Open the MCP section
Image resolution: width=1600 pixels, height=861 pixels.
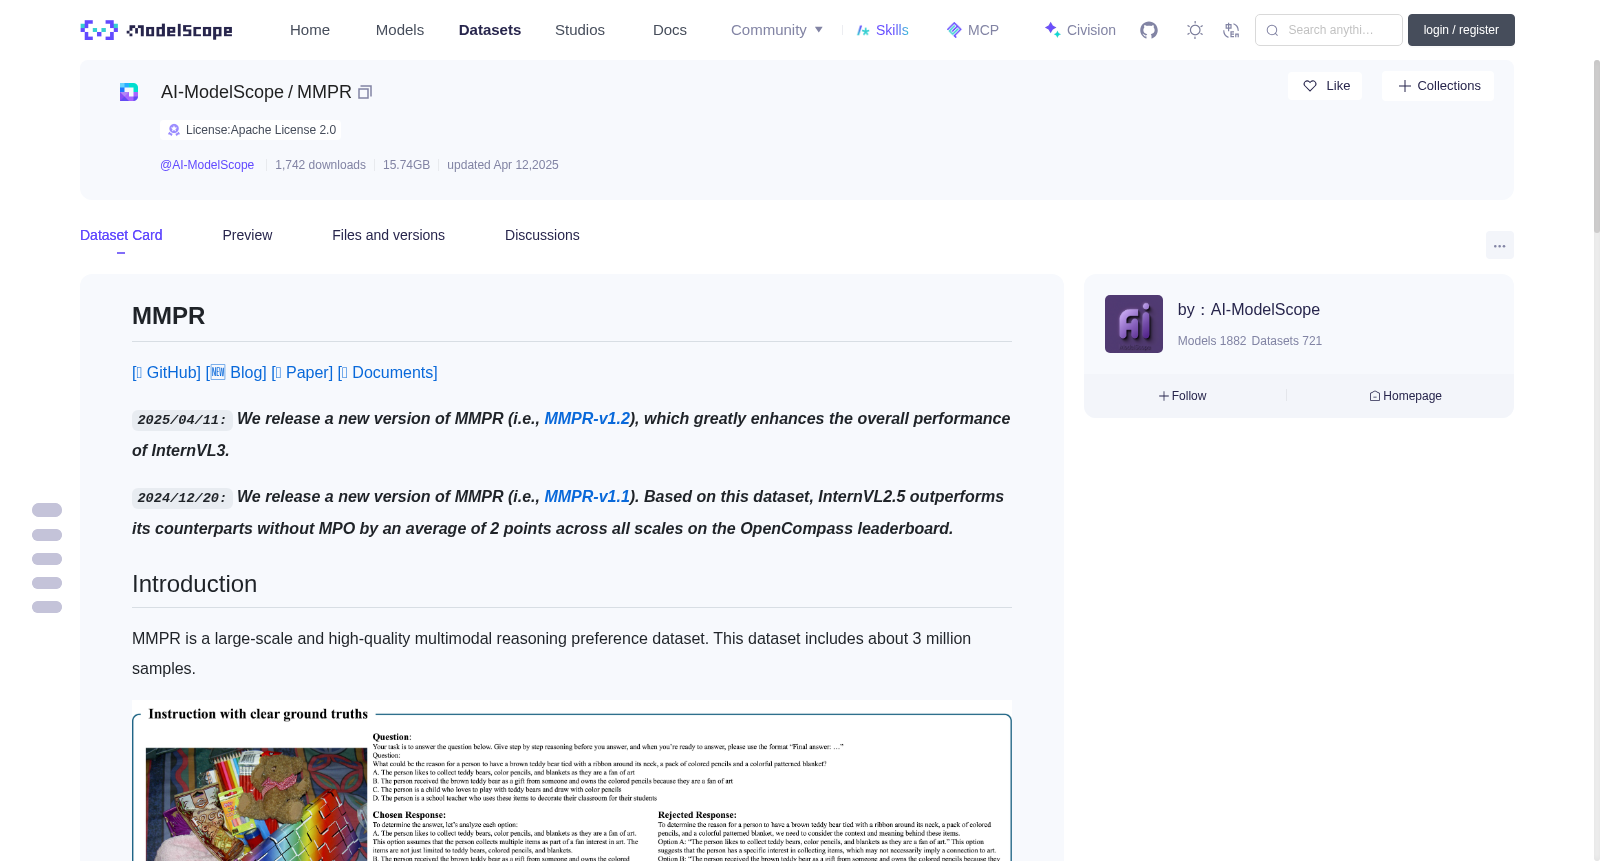[973, 30]
